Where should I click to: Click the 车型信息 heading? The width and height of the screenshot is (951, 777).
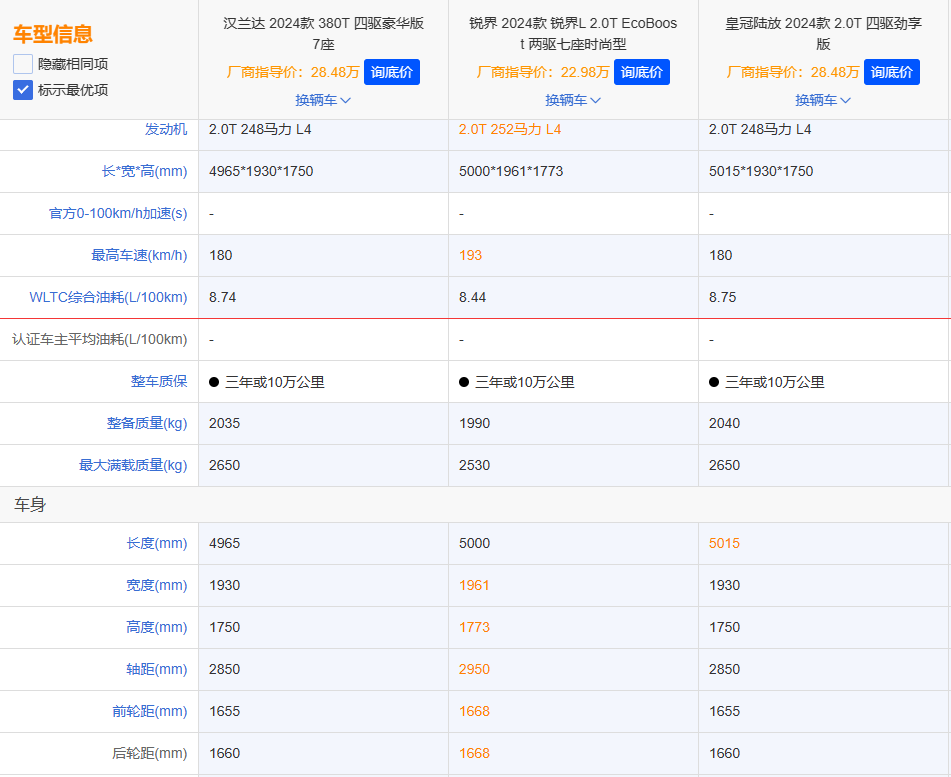tap(53, 34)
